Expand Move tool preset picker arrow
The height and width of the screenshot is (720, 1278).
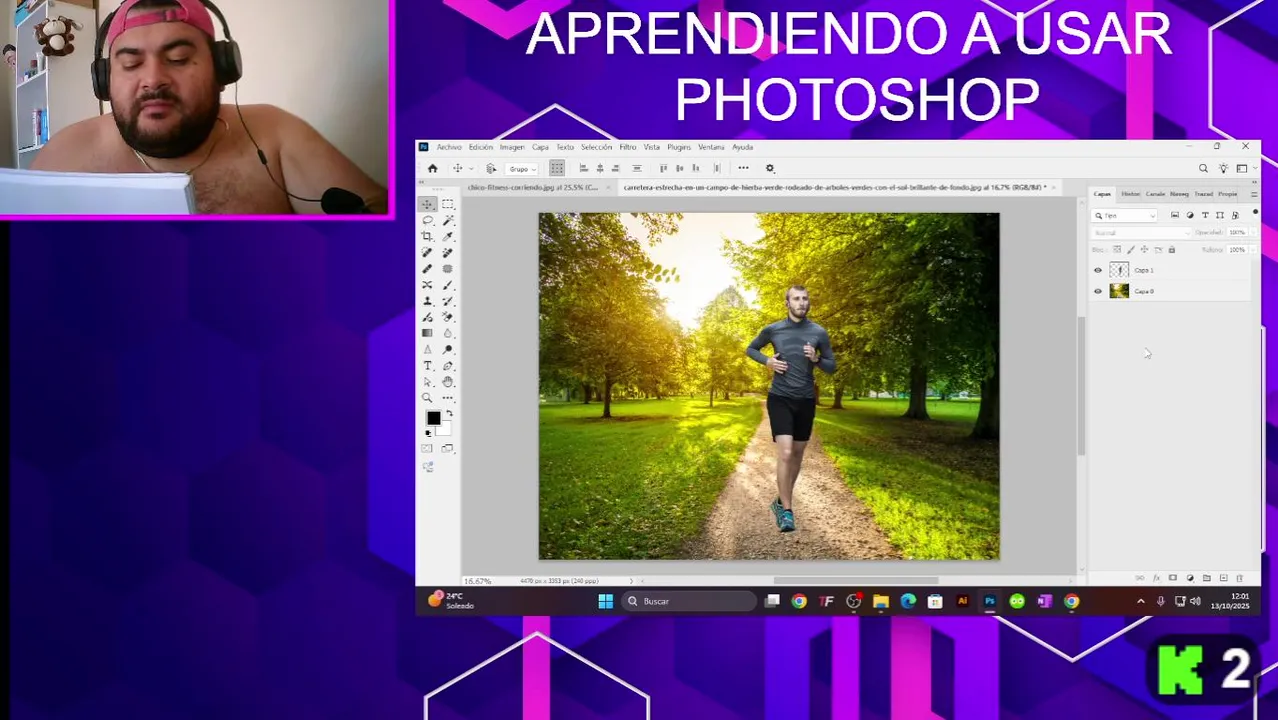click(x=471, y=169)
